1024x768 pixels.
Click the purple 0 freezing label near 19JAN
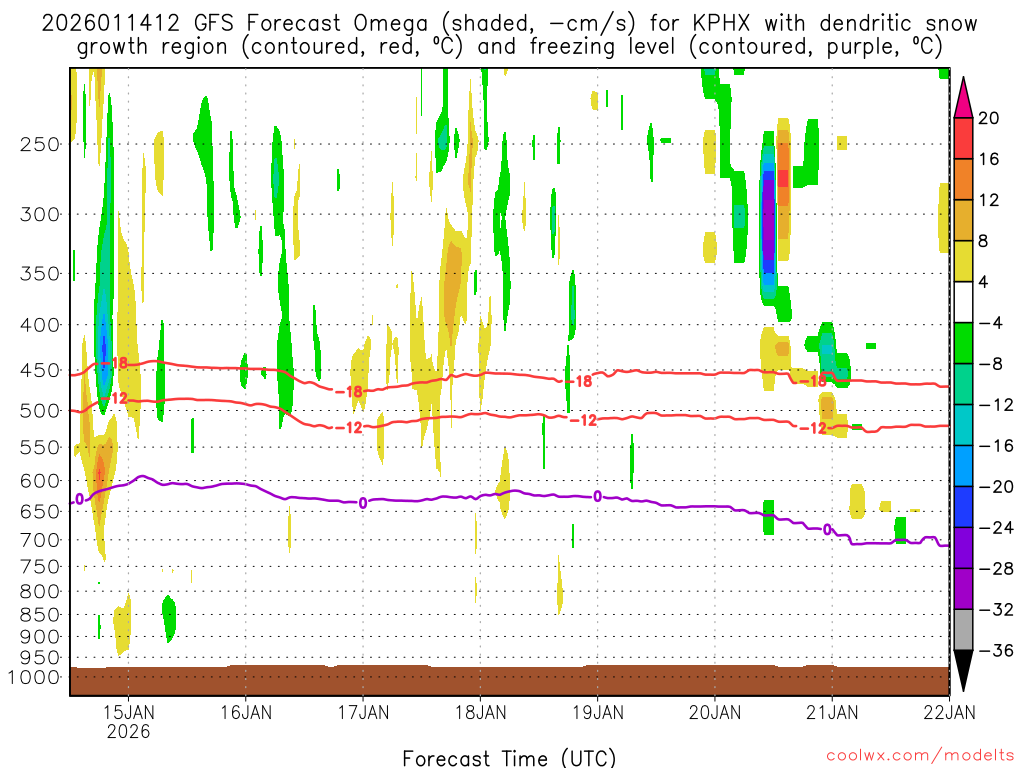(x=598, y=497)
